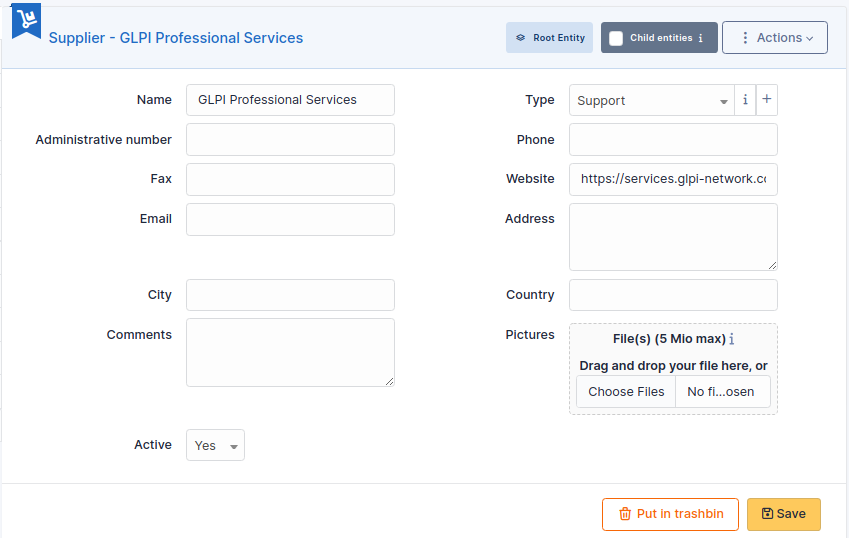Click the Put in trashbin button
This screenshot has height=538, width=849.
pos(670,514)
